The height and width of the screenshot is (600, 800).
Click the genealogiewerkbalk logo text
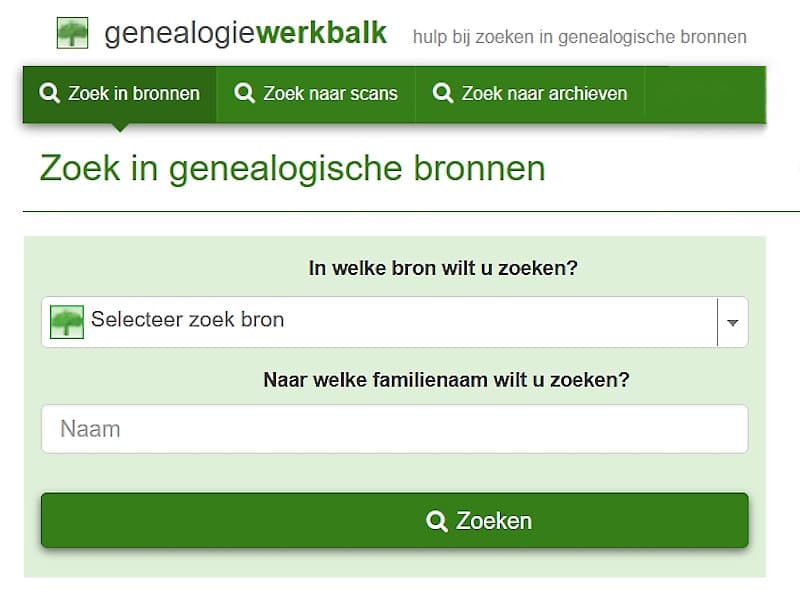tap(244, 32)
